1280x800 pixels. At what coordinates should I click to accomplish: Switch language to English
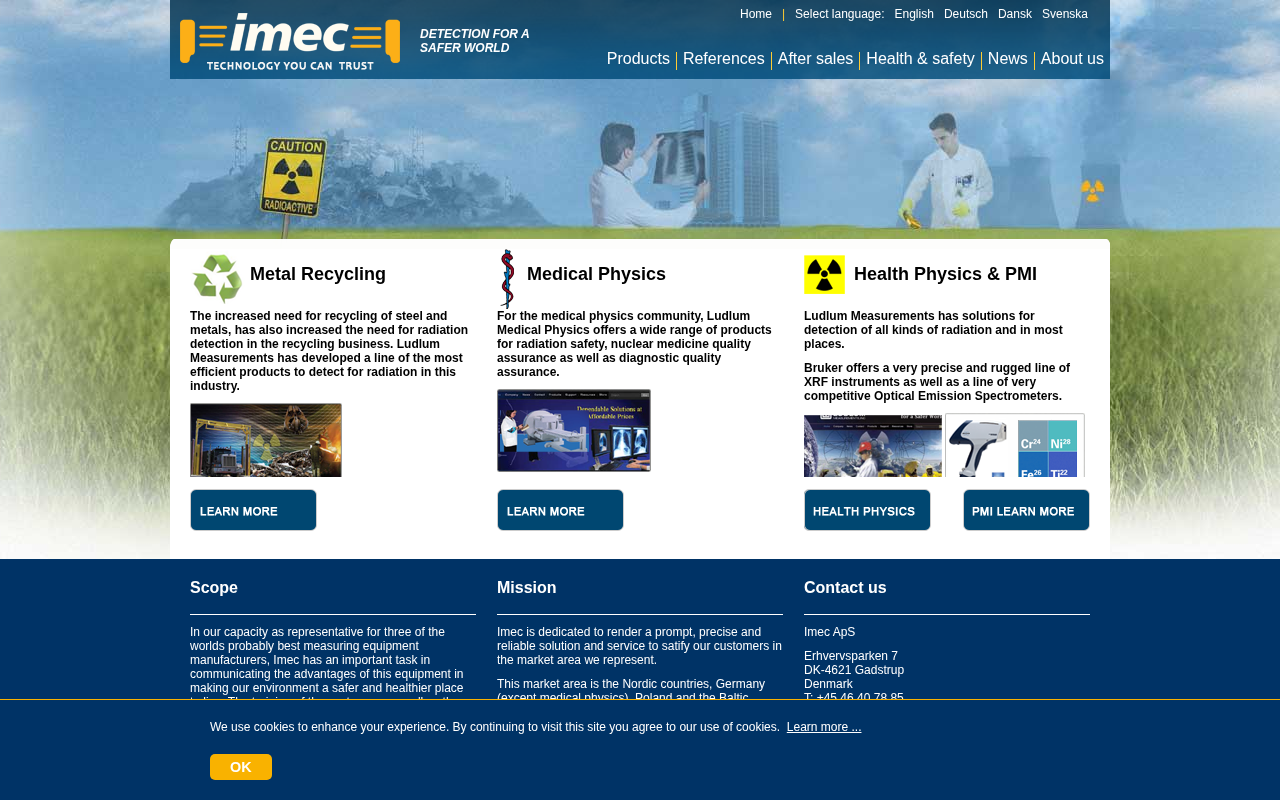tap(914, 14)
